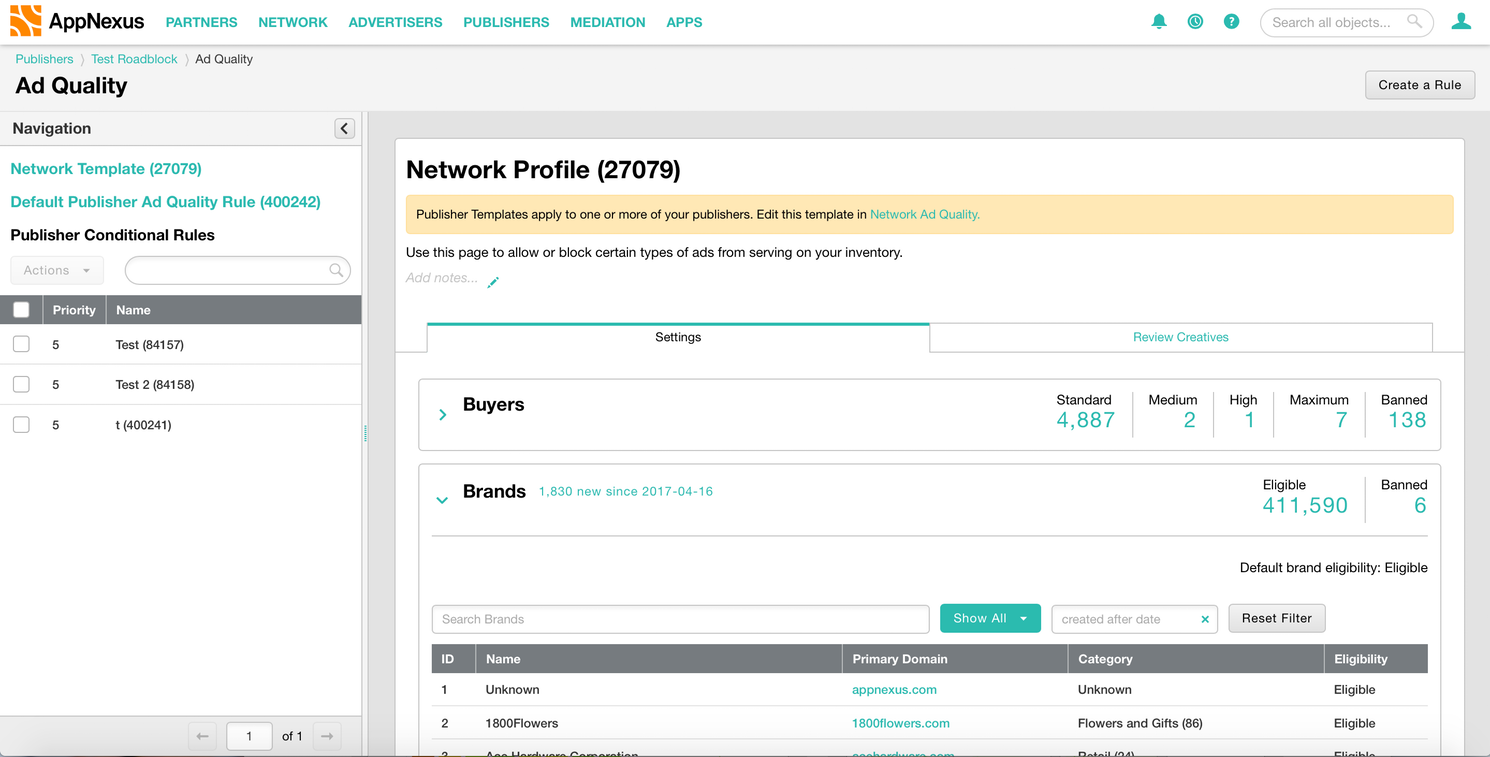Open the appnexus.com domain link
Screen dimensions: 1490x757
894,689
